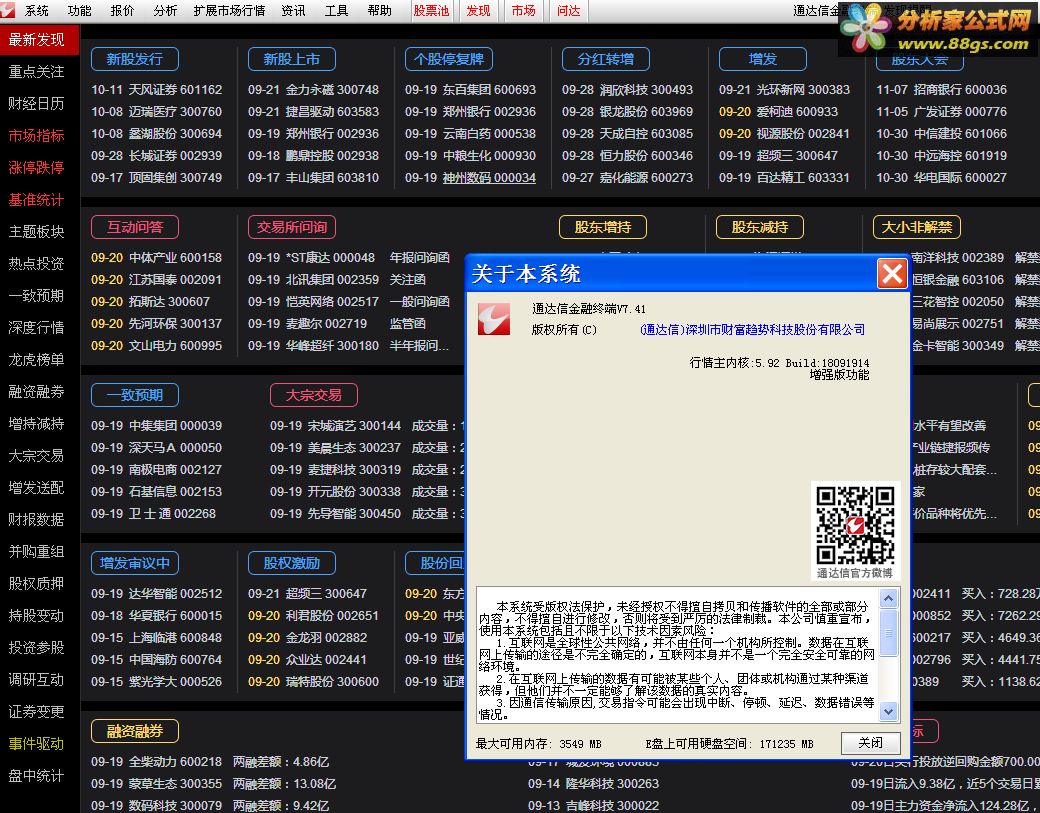Select 事件驱动 in the sidebar
Viewport: 1040px width, 813px height.
(36, 743)
